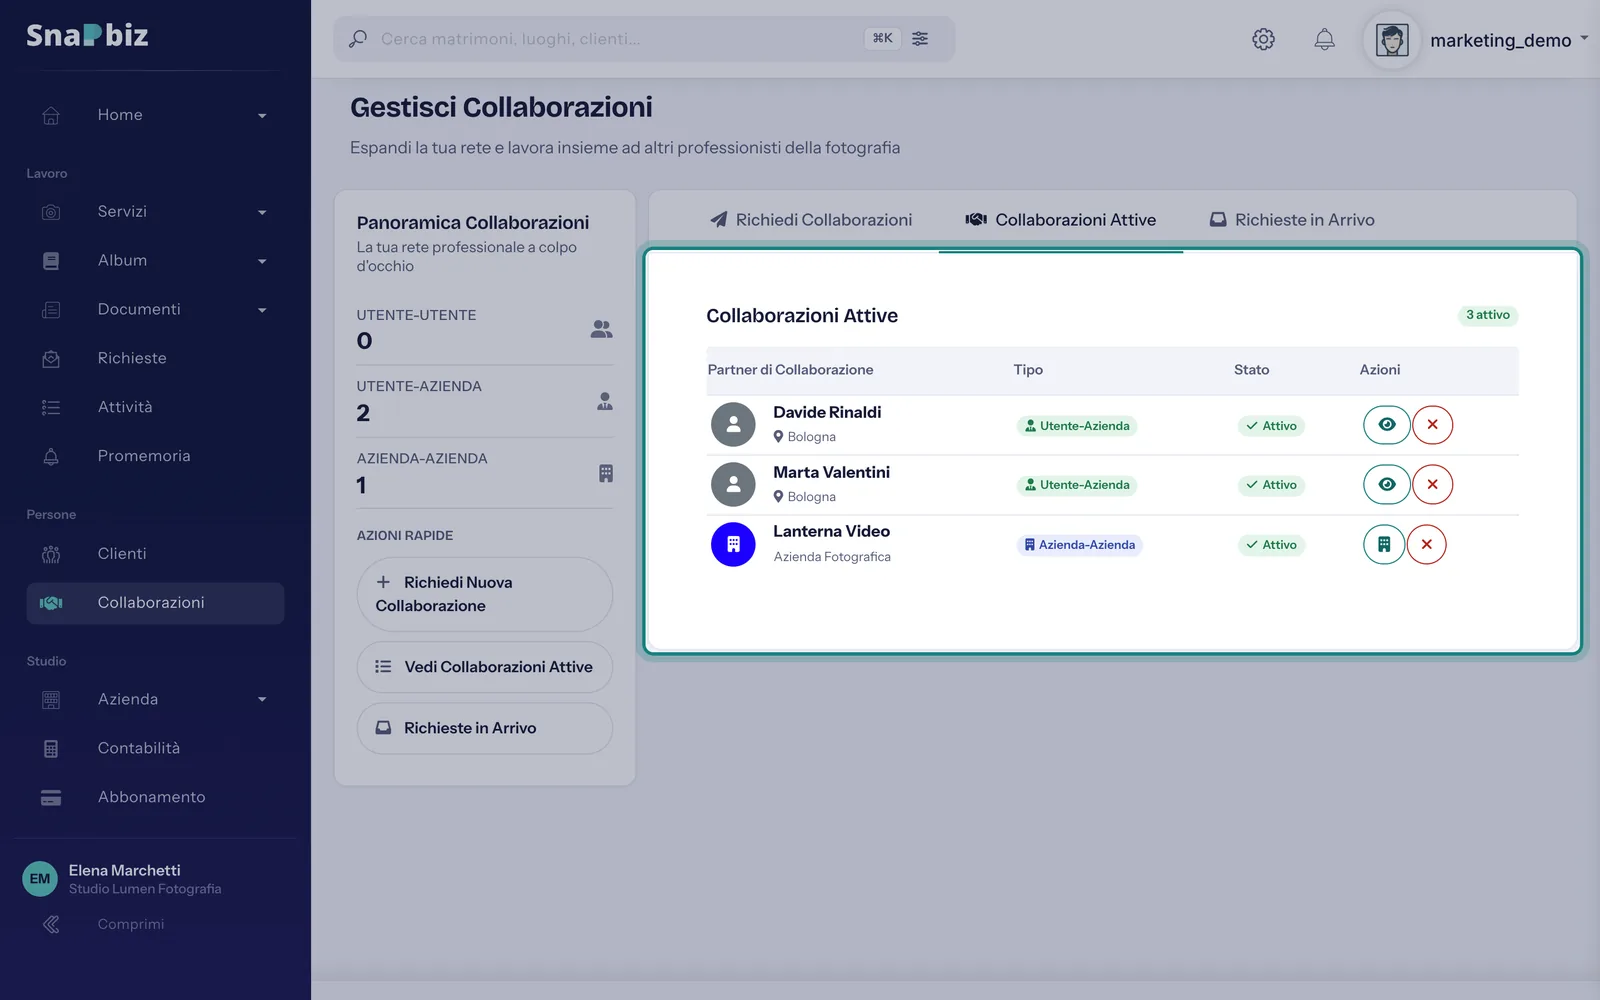Click Vedi Collaborazioni Attive button

click(x=485, y=667)
